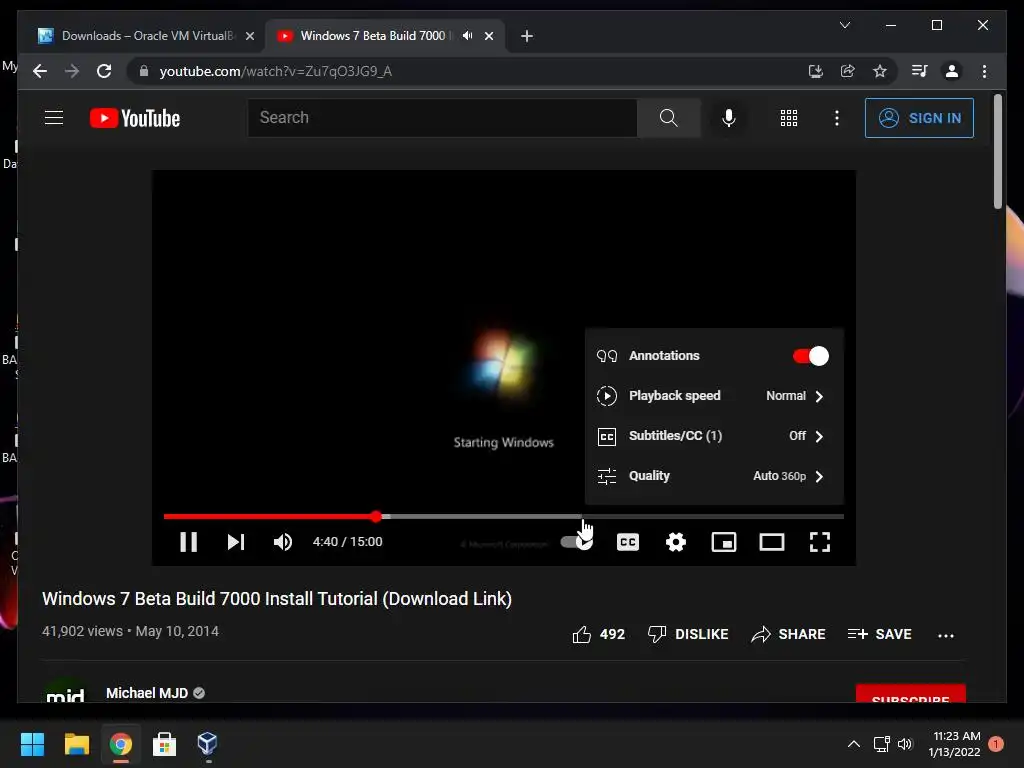The image size is (1024, 768).
Task: Show hidden system tray icons
Action: (x=853, y=744)
